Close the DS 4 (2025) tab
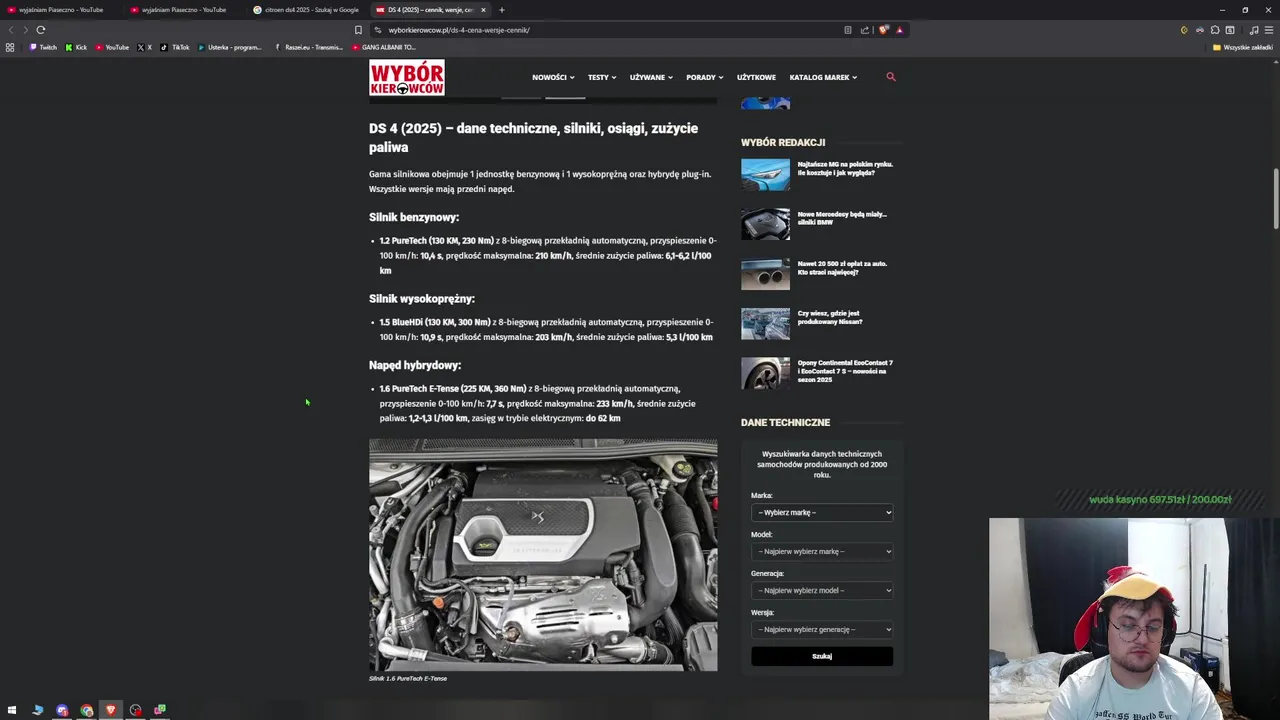The width and height of the screenshot is (1280, 720). (483, 10)
